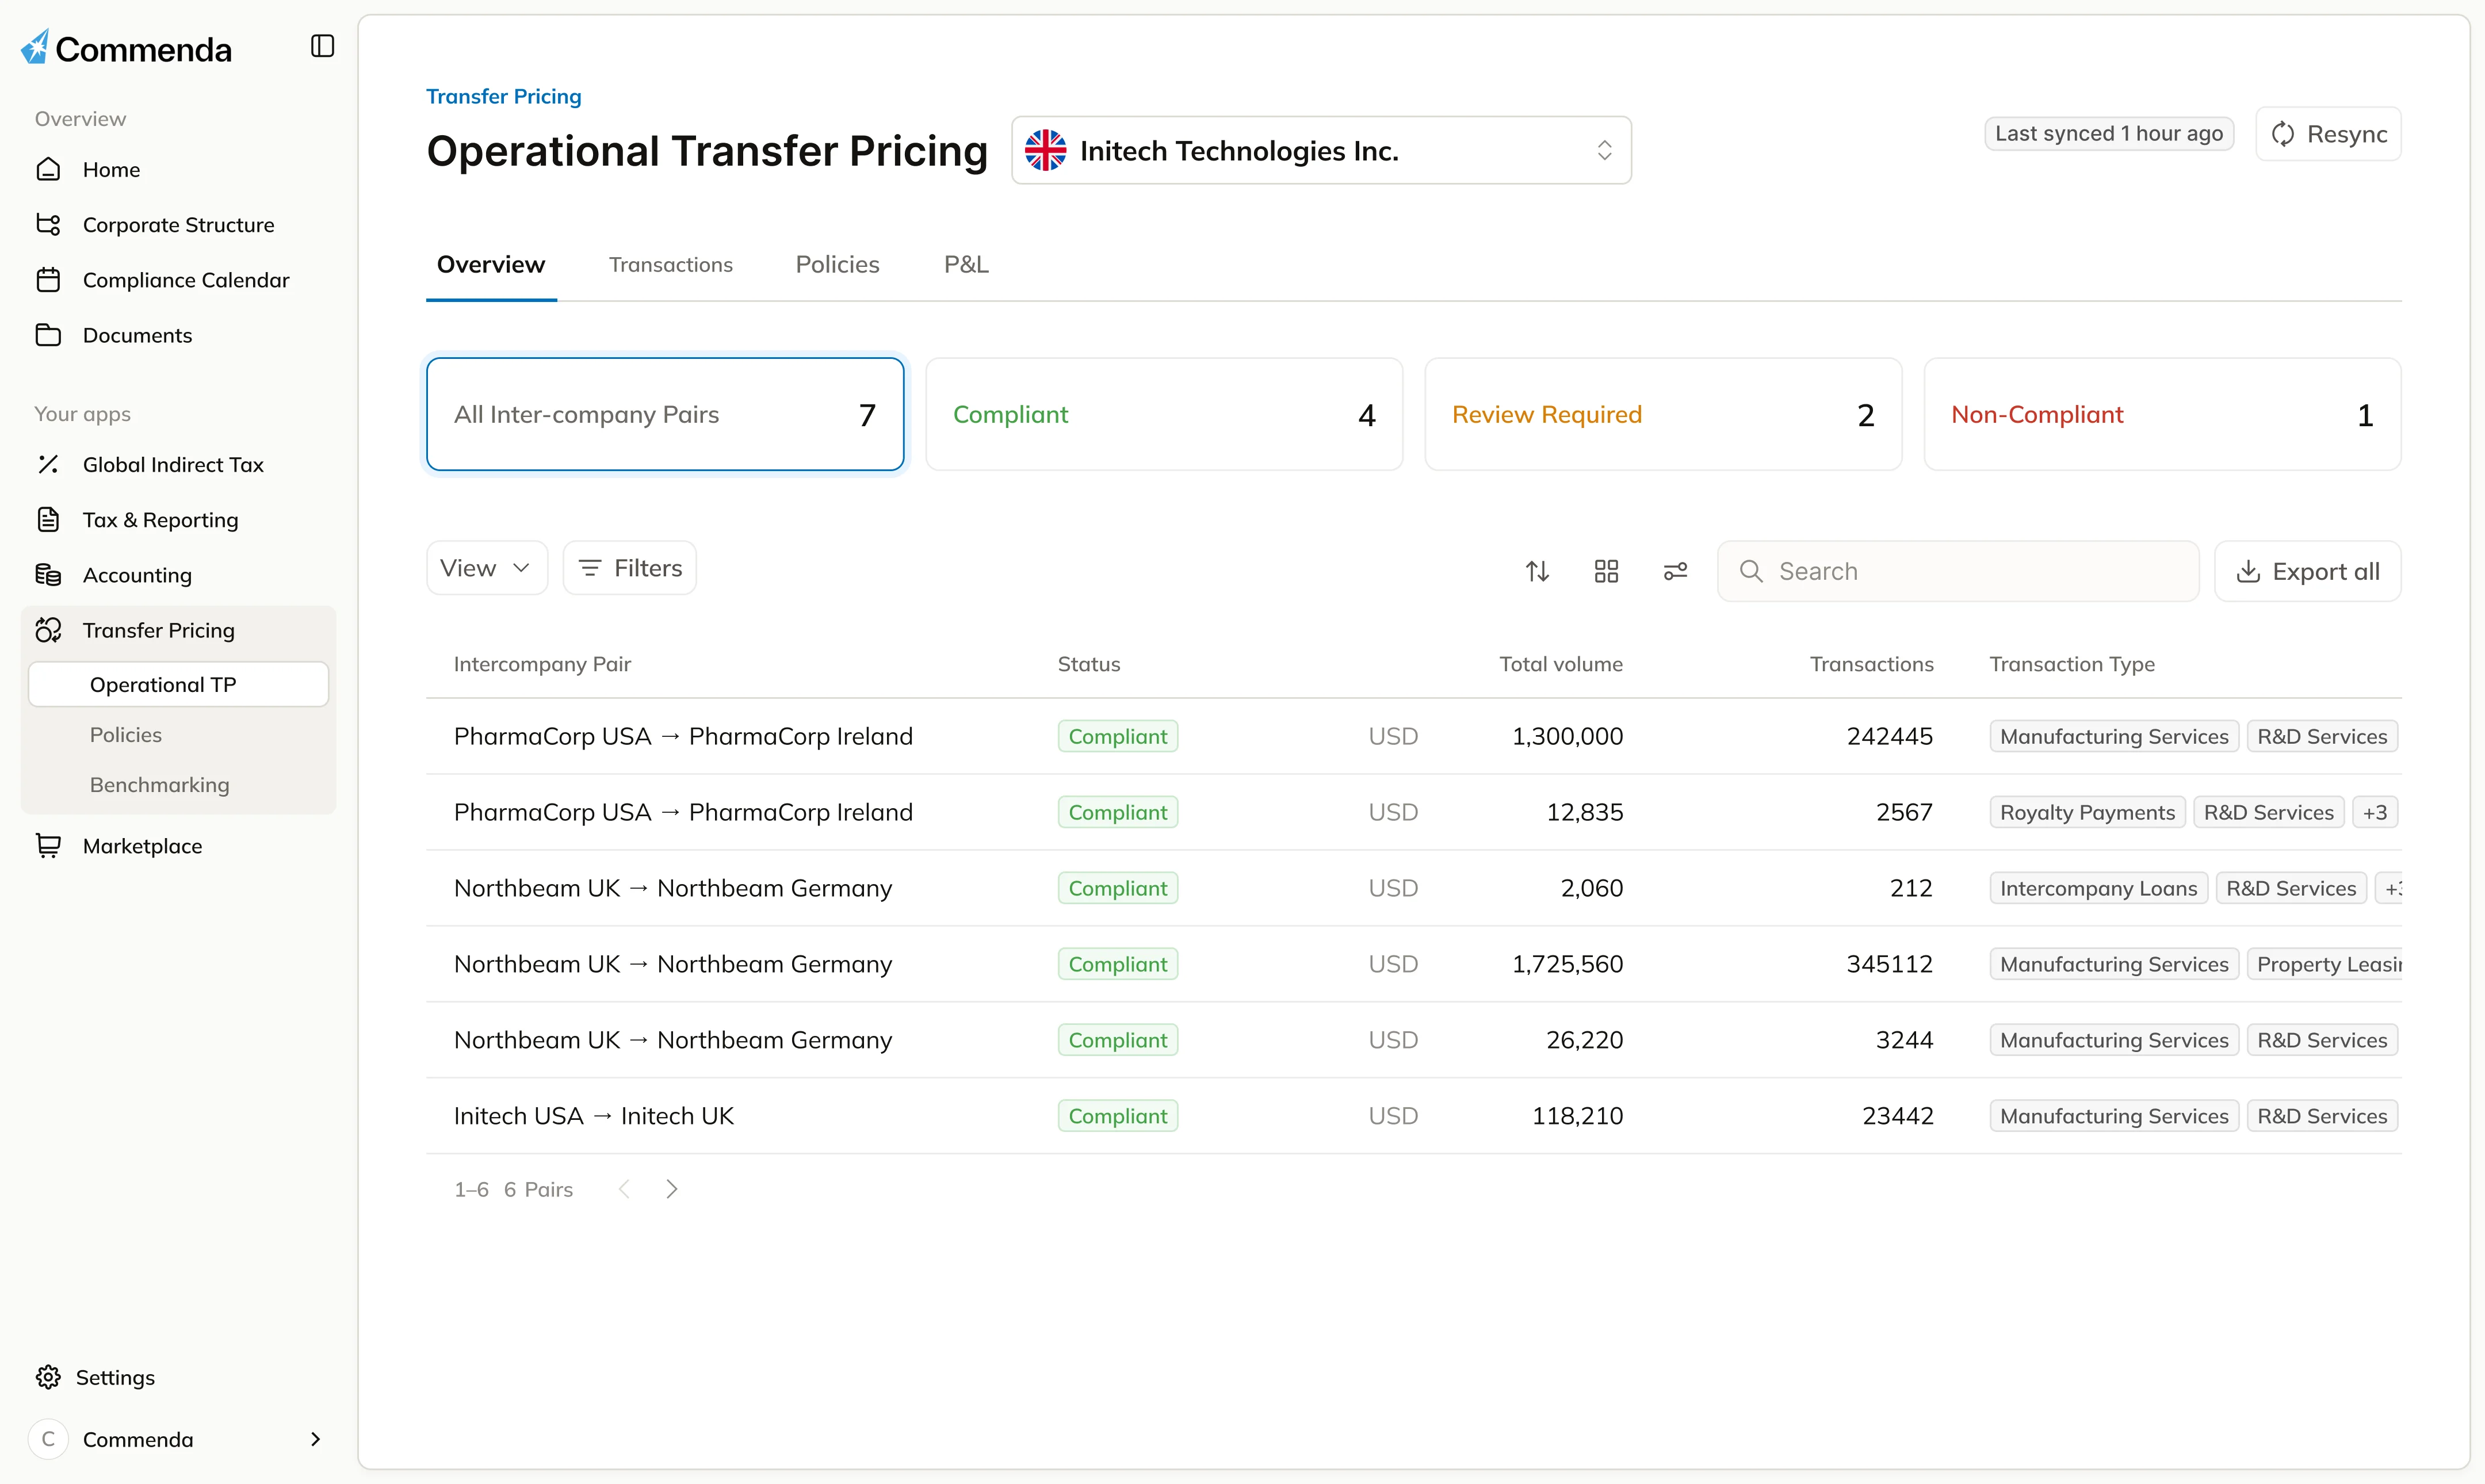Open the Accounting app
2485x1484 pixels.
(x=136, y=575)
